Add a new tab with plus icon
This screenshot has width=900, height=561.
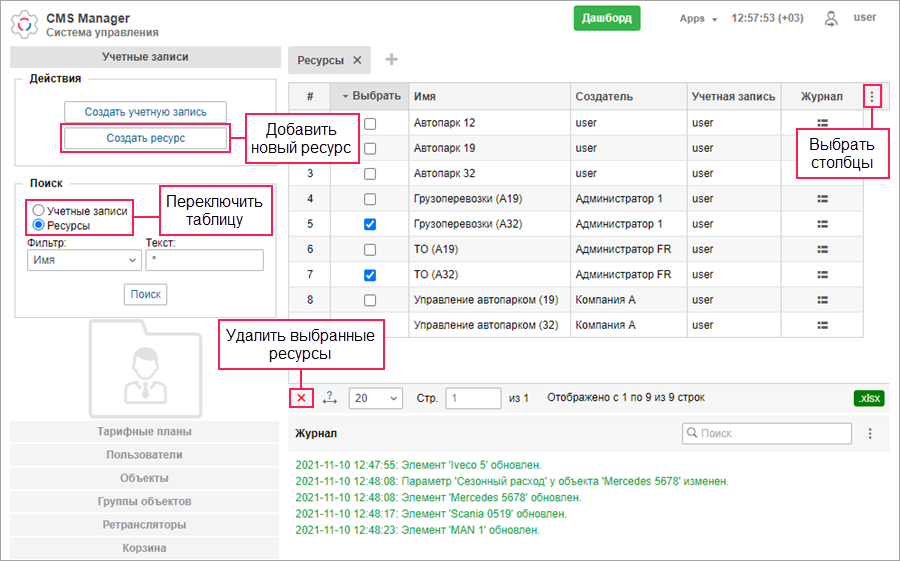(391, 60)
